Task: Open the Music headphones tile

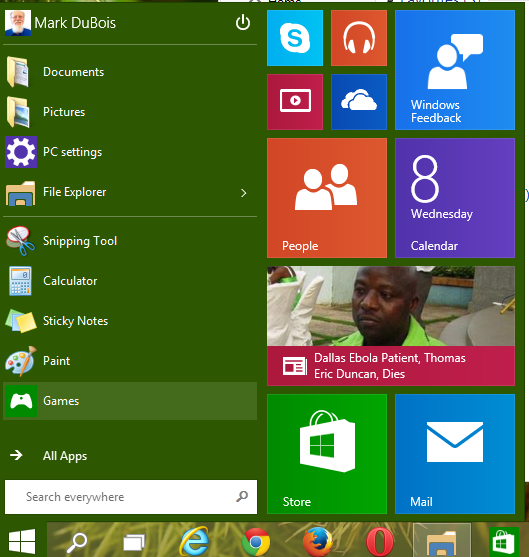Action: pos(359,38)
